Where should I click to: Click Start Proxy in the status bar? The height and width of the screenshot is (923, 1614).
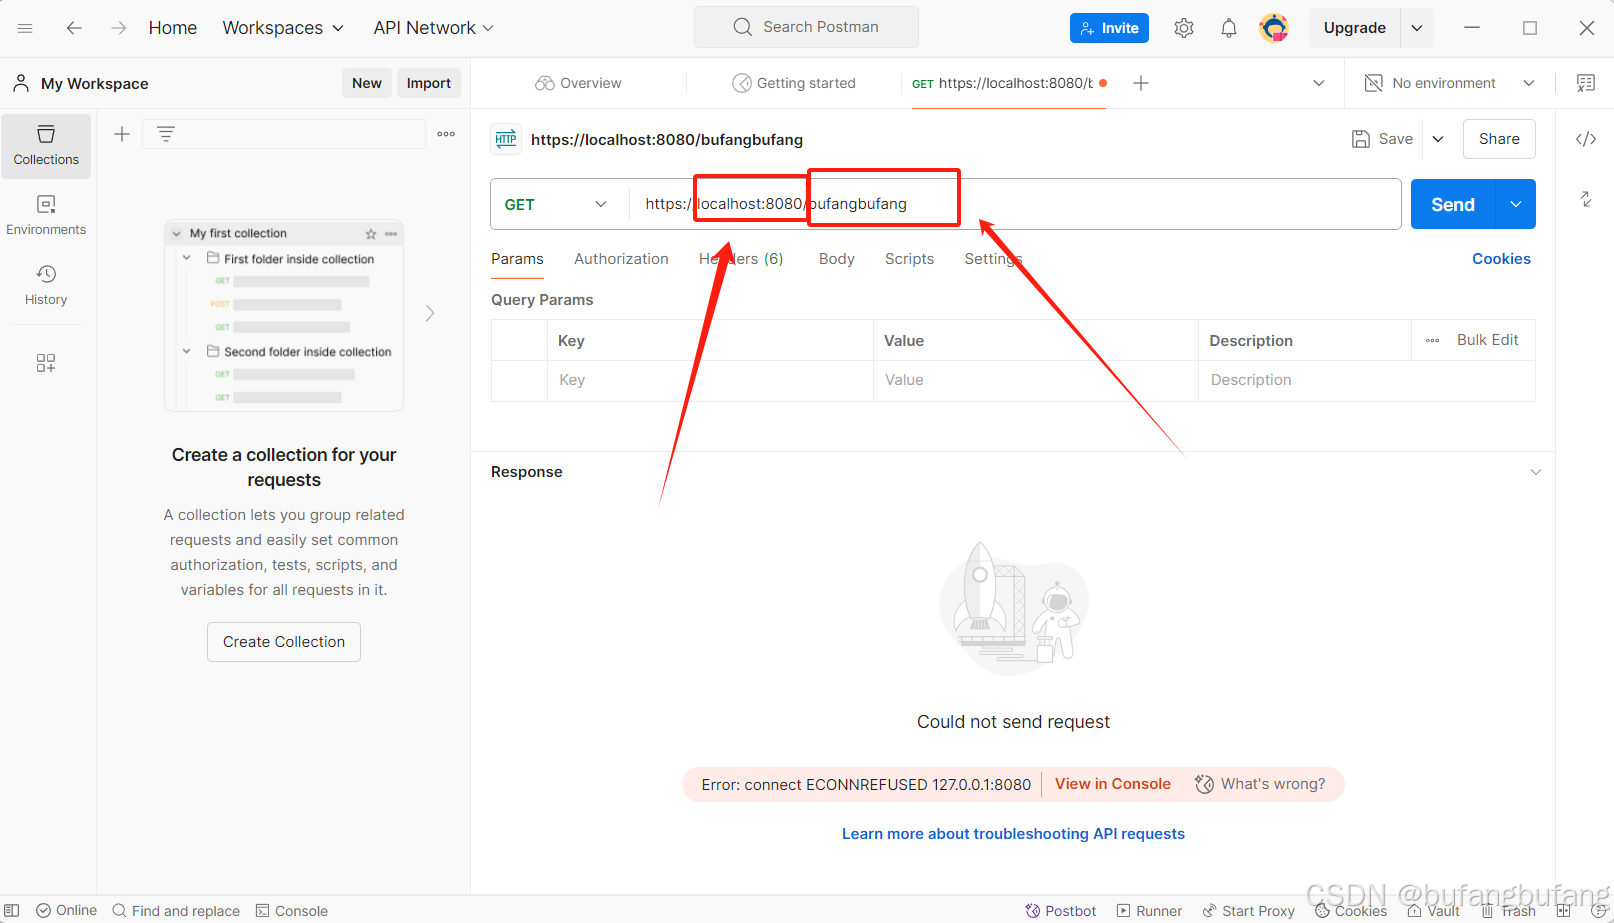tap(1248, 911)
